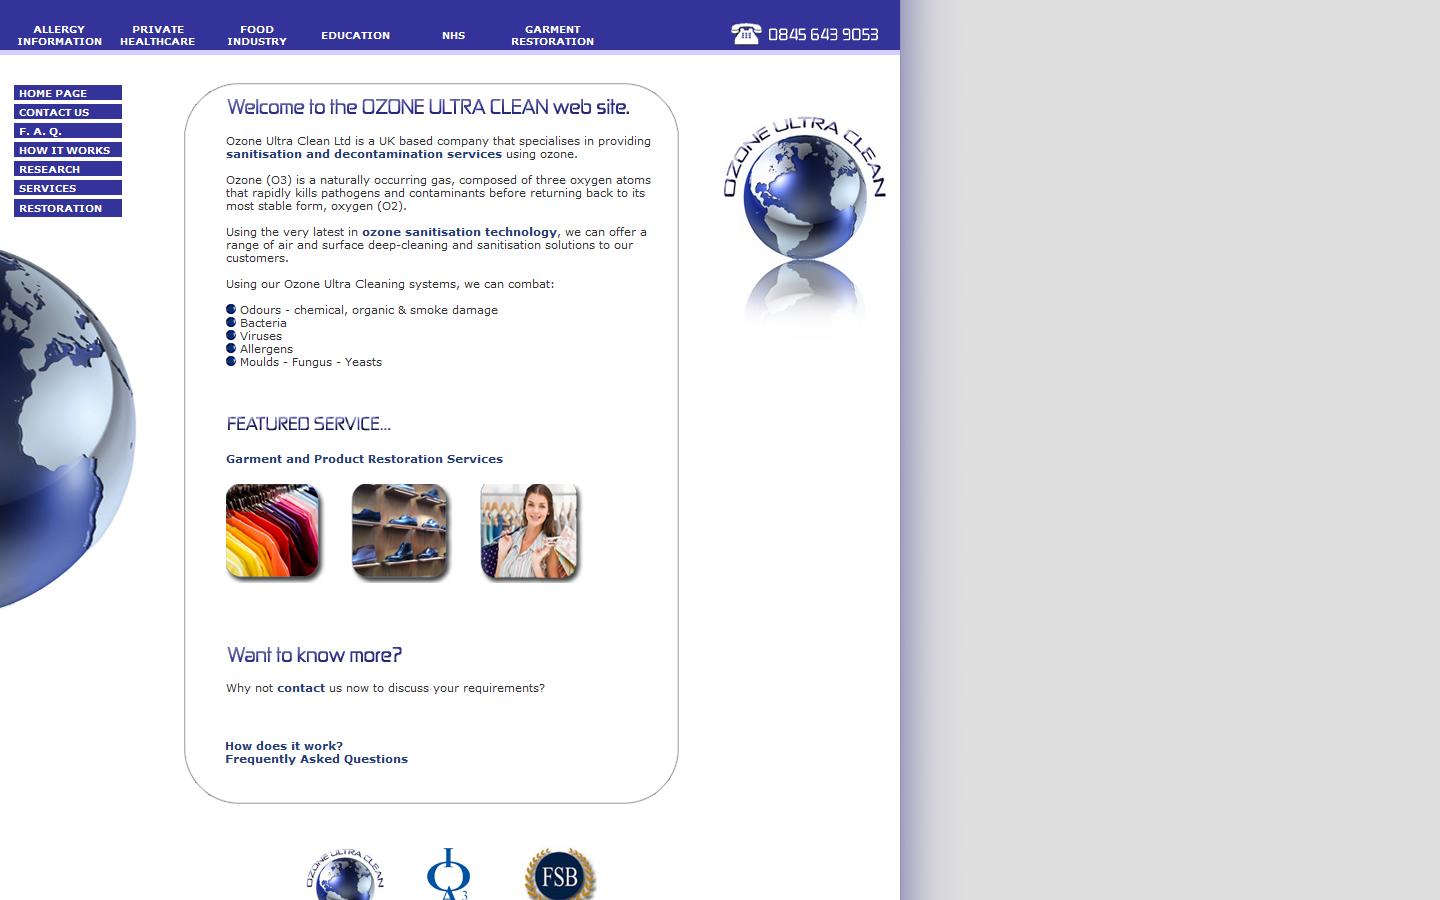
Task: Click the footer Ozone Ultra Clean logo
Action: pyautogui.click(x=345, y=875)
